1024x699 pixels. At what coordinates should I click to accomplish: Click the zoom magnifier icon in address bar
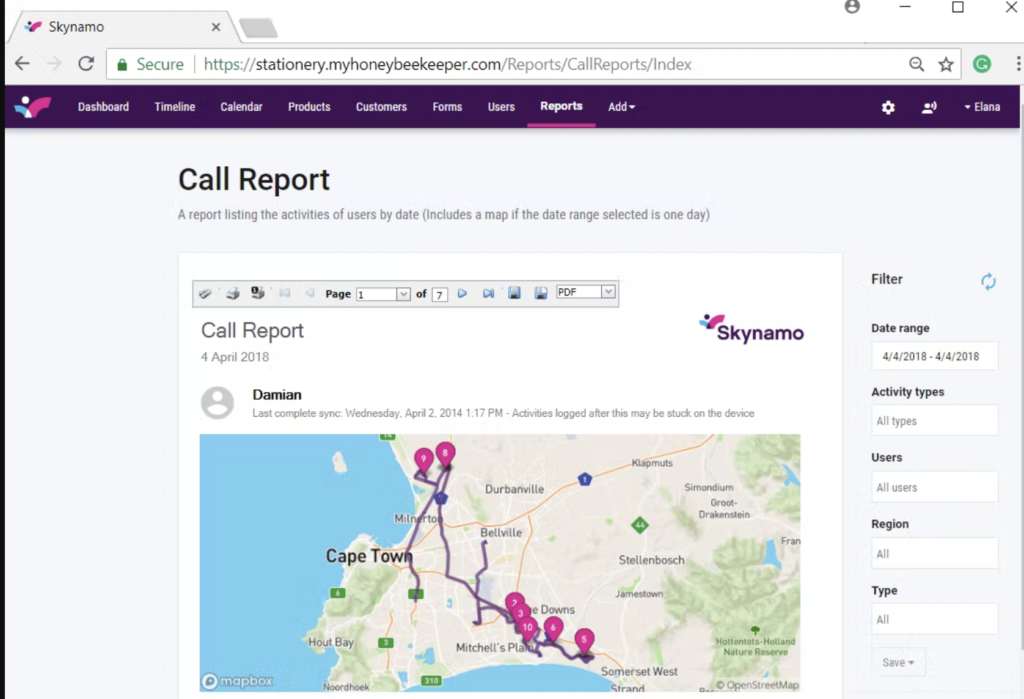(916, 64)
